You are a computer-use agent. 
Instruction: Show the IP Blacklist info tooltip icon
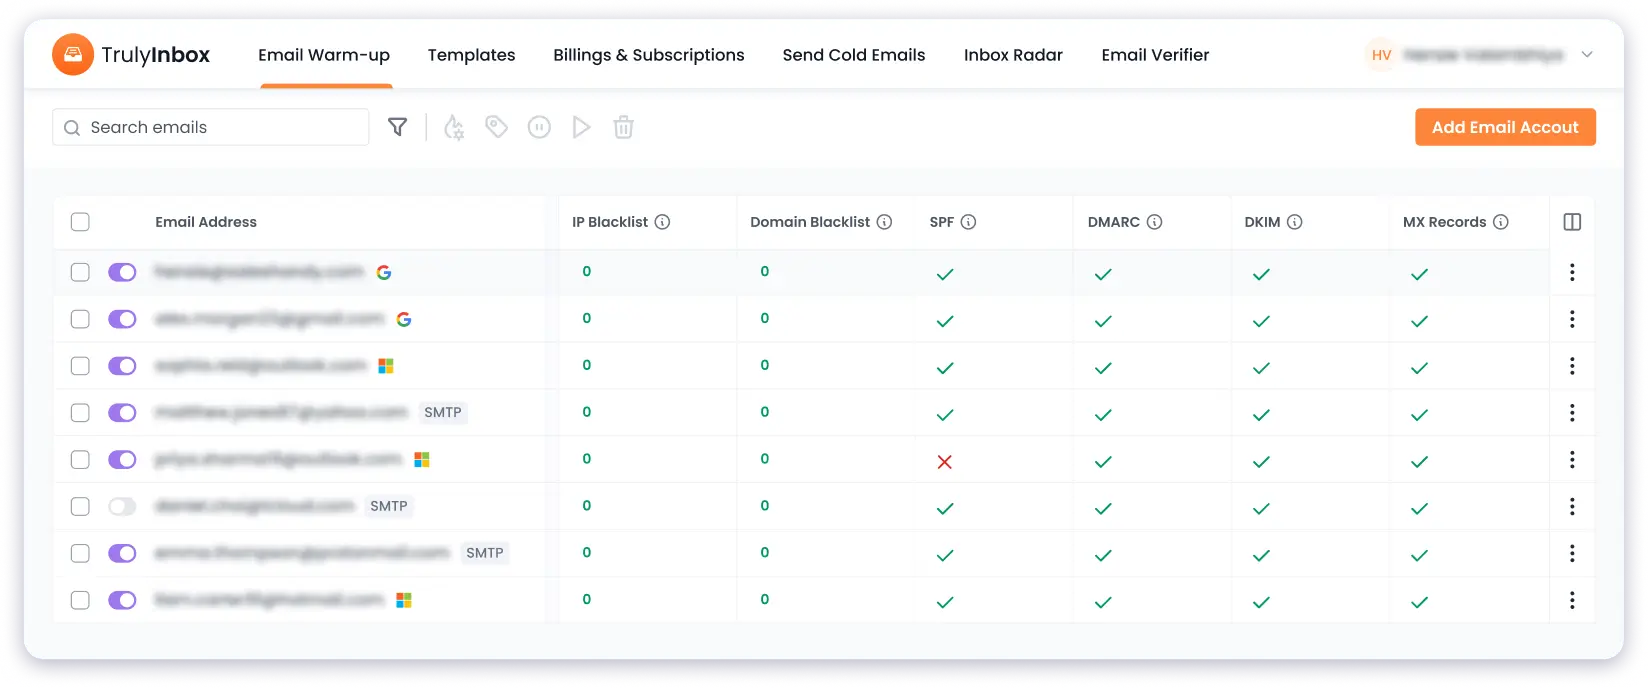pos(662,222)
